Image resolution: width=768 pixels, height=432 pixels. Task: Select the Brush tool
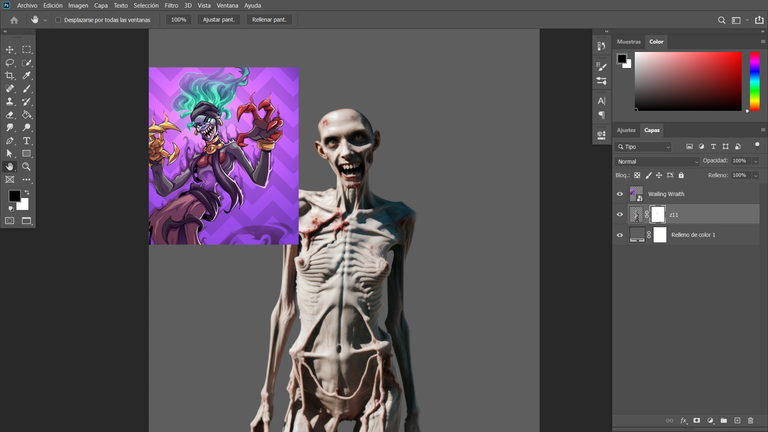click(x=26, y=89)
